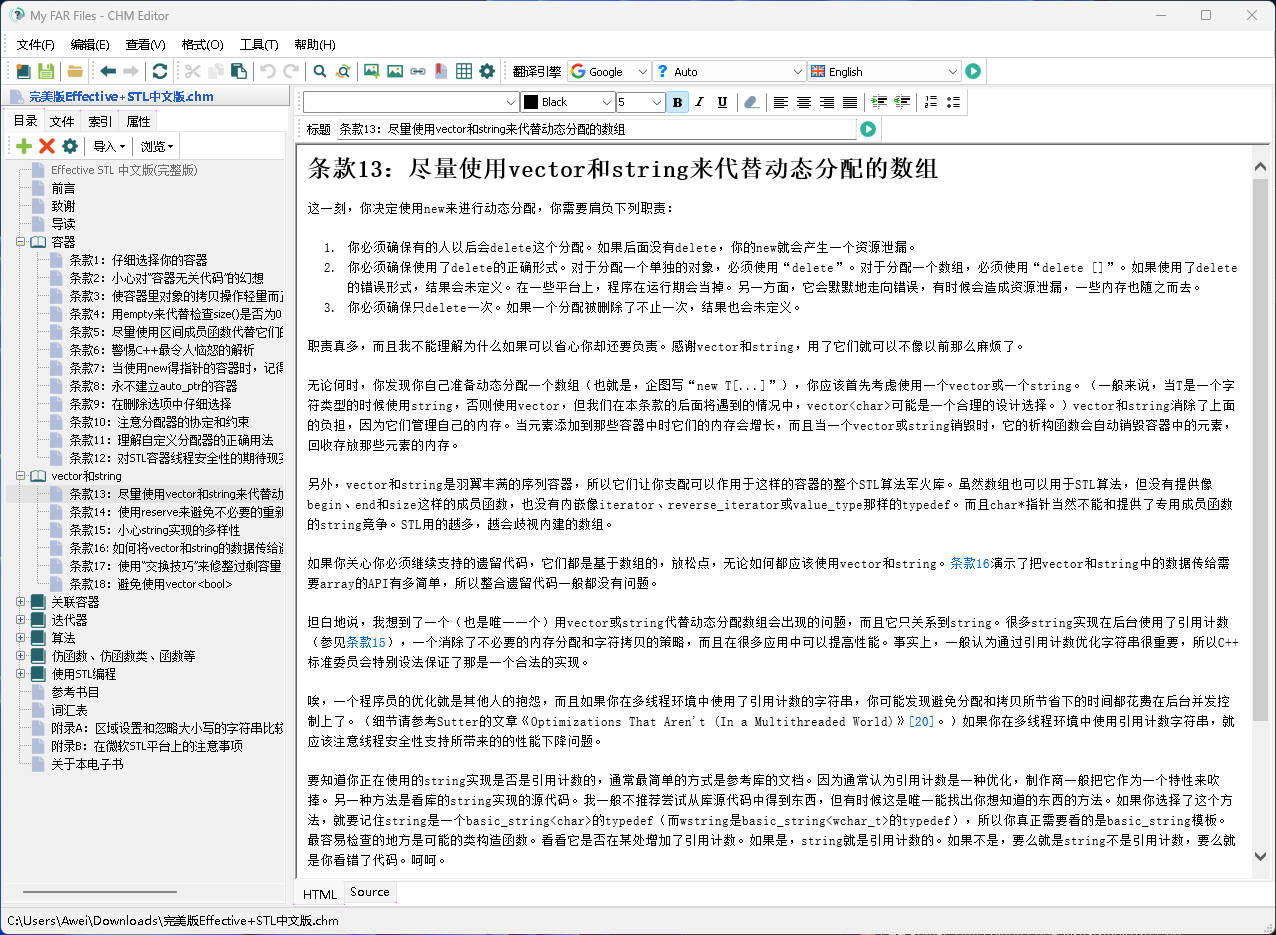1276x935 pixels.
Task: Expand the 关联容器 tree node
Action: point(20,602)
